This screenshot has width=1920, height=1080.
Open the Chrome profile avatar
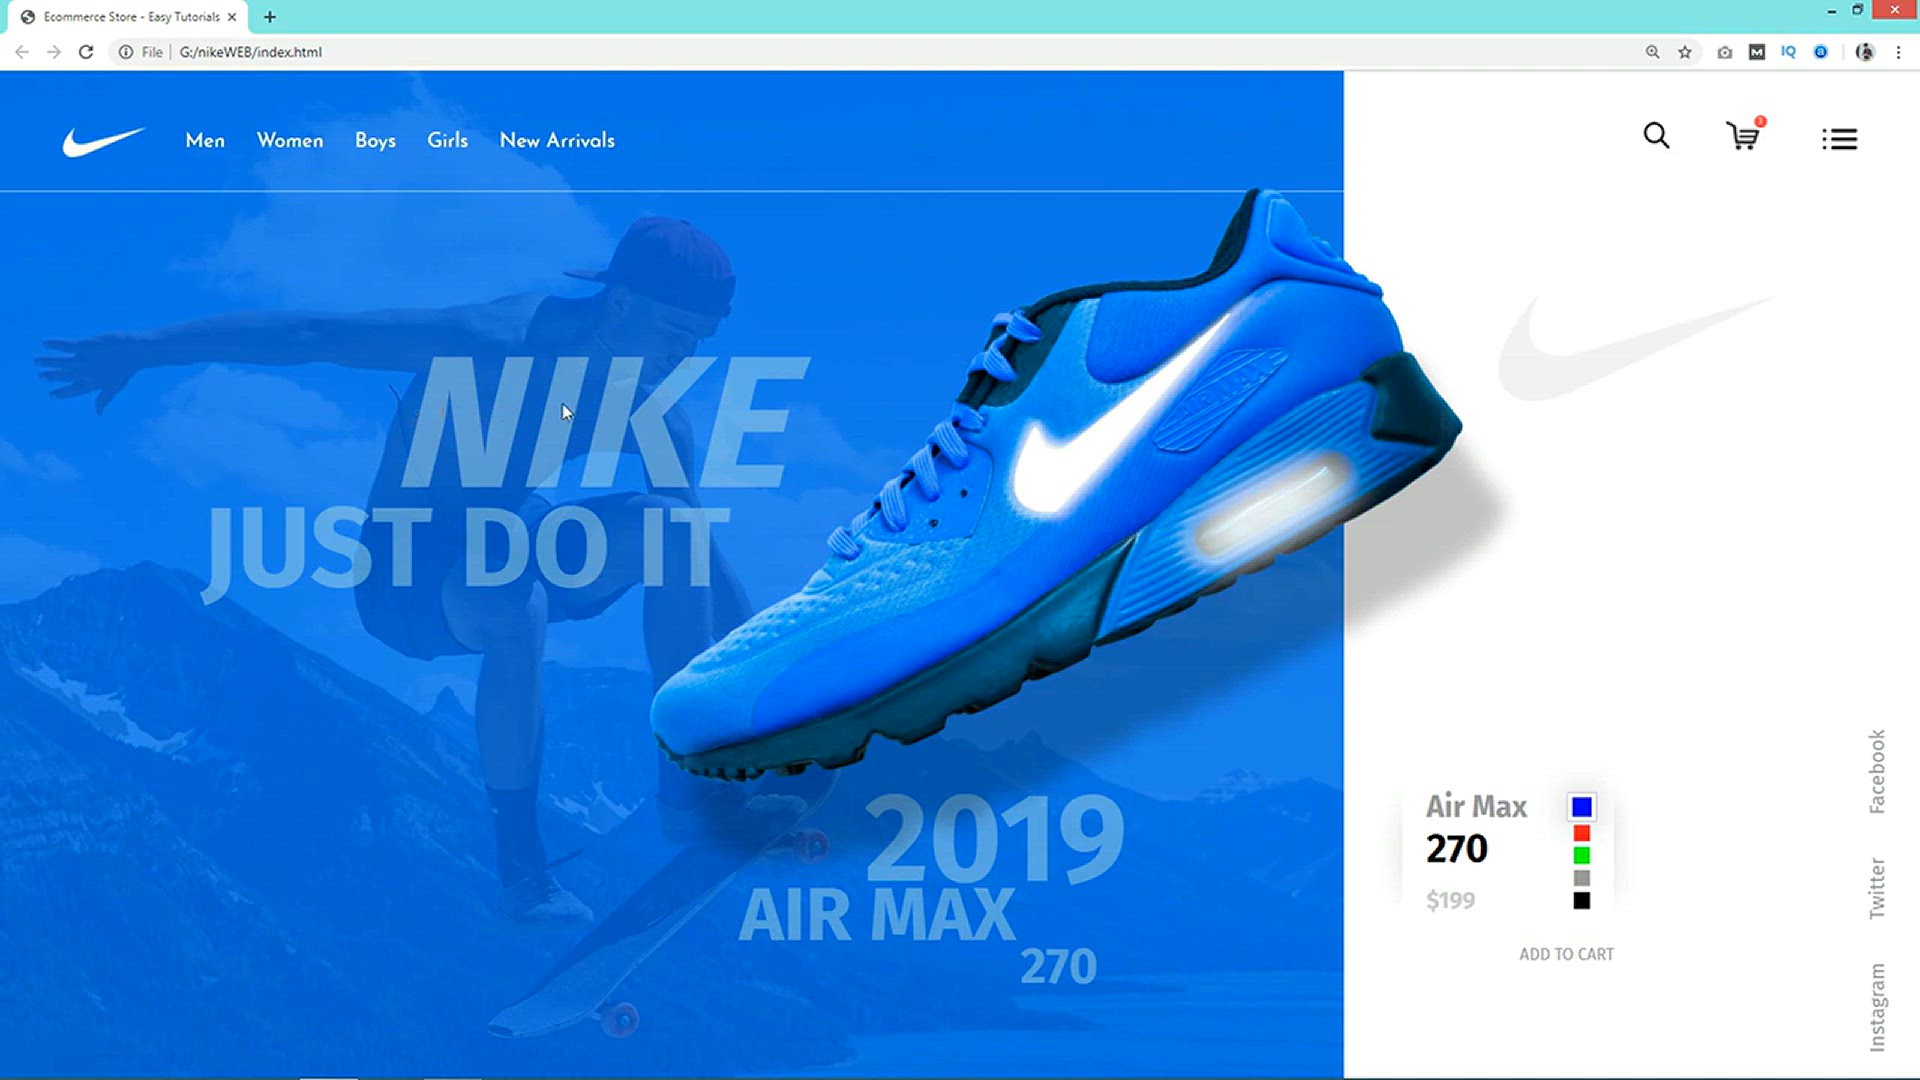1865,52
